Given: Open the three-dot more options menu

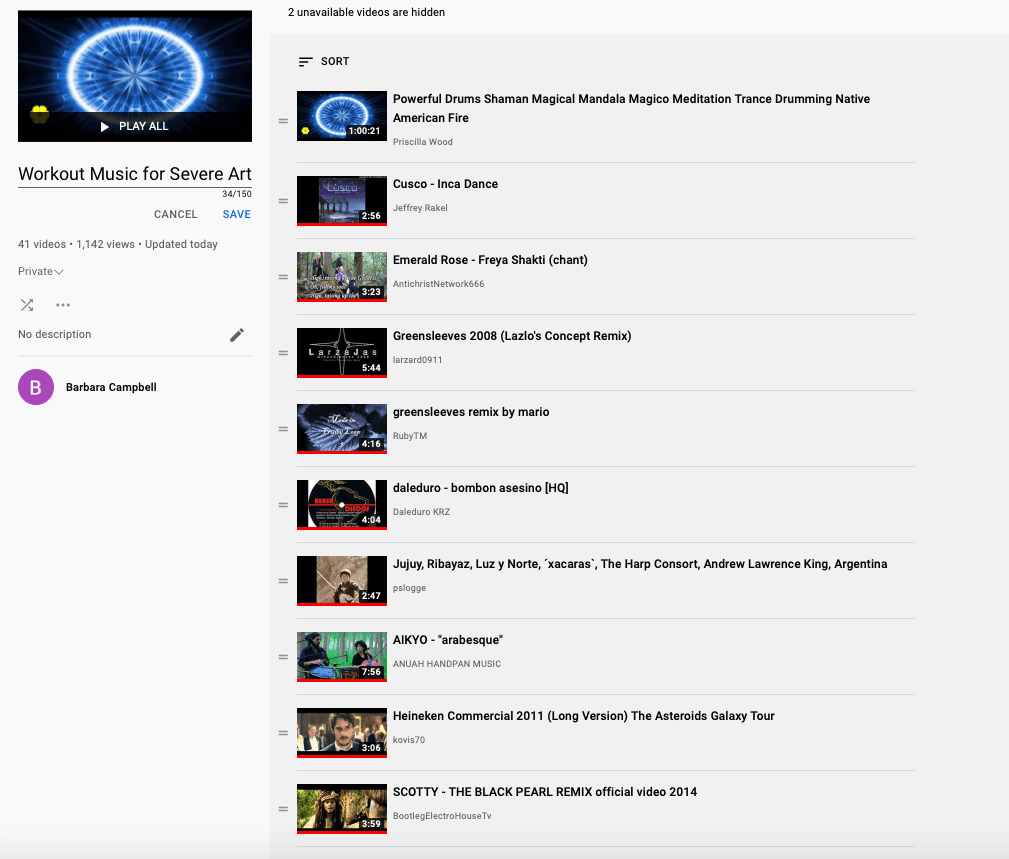Looking at the screenshot, I should [x=63, y=305].
